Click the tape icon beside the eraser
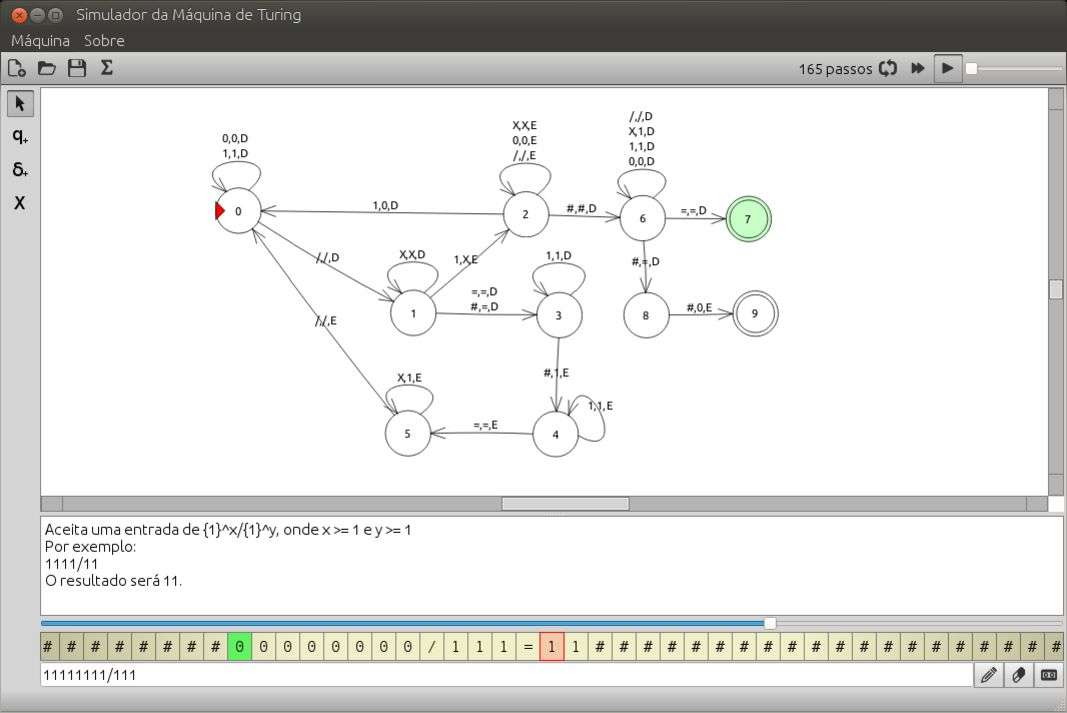 (1049, 675)
